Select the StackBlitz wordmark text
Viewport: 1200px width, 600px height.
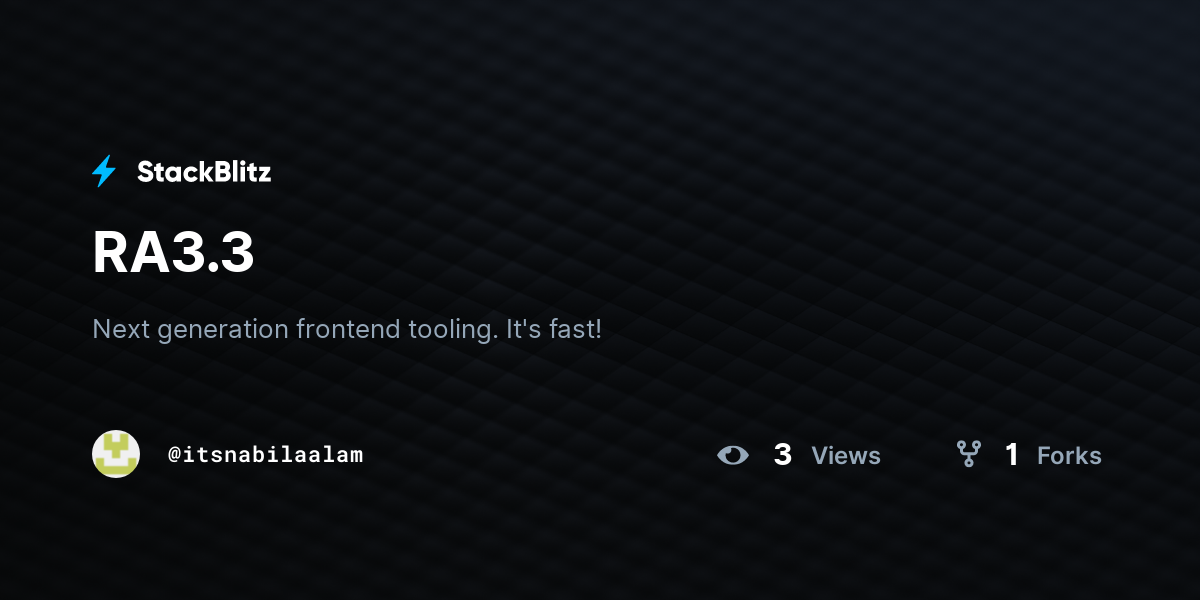point(204,172)
